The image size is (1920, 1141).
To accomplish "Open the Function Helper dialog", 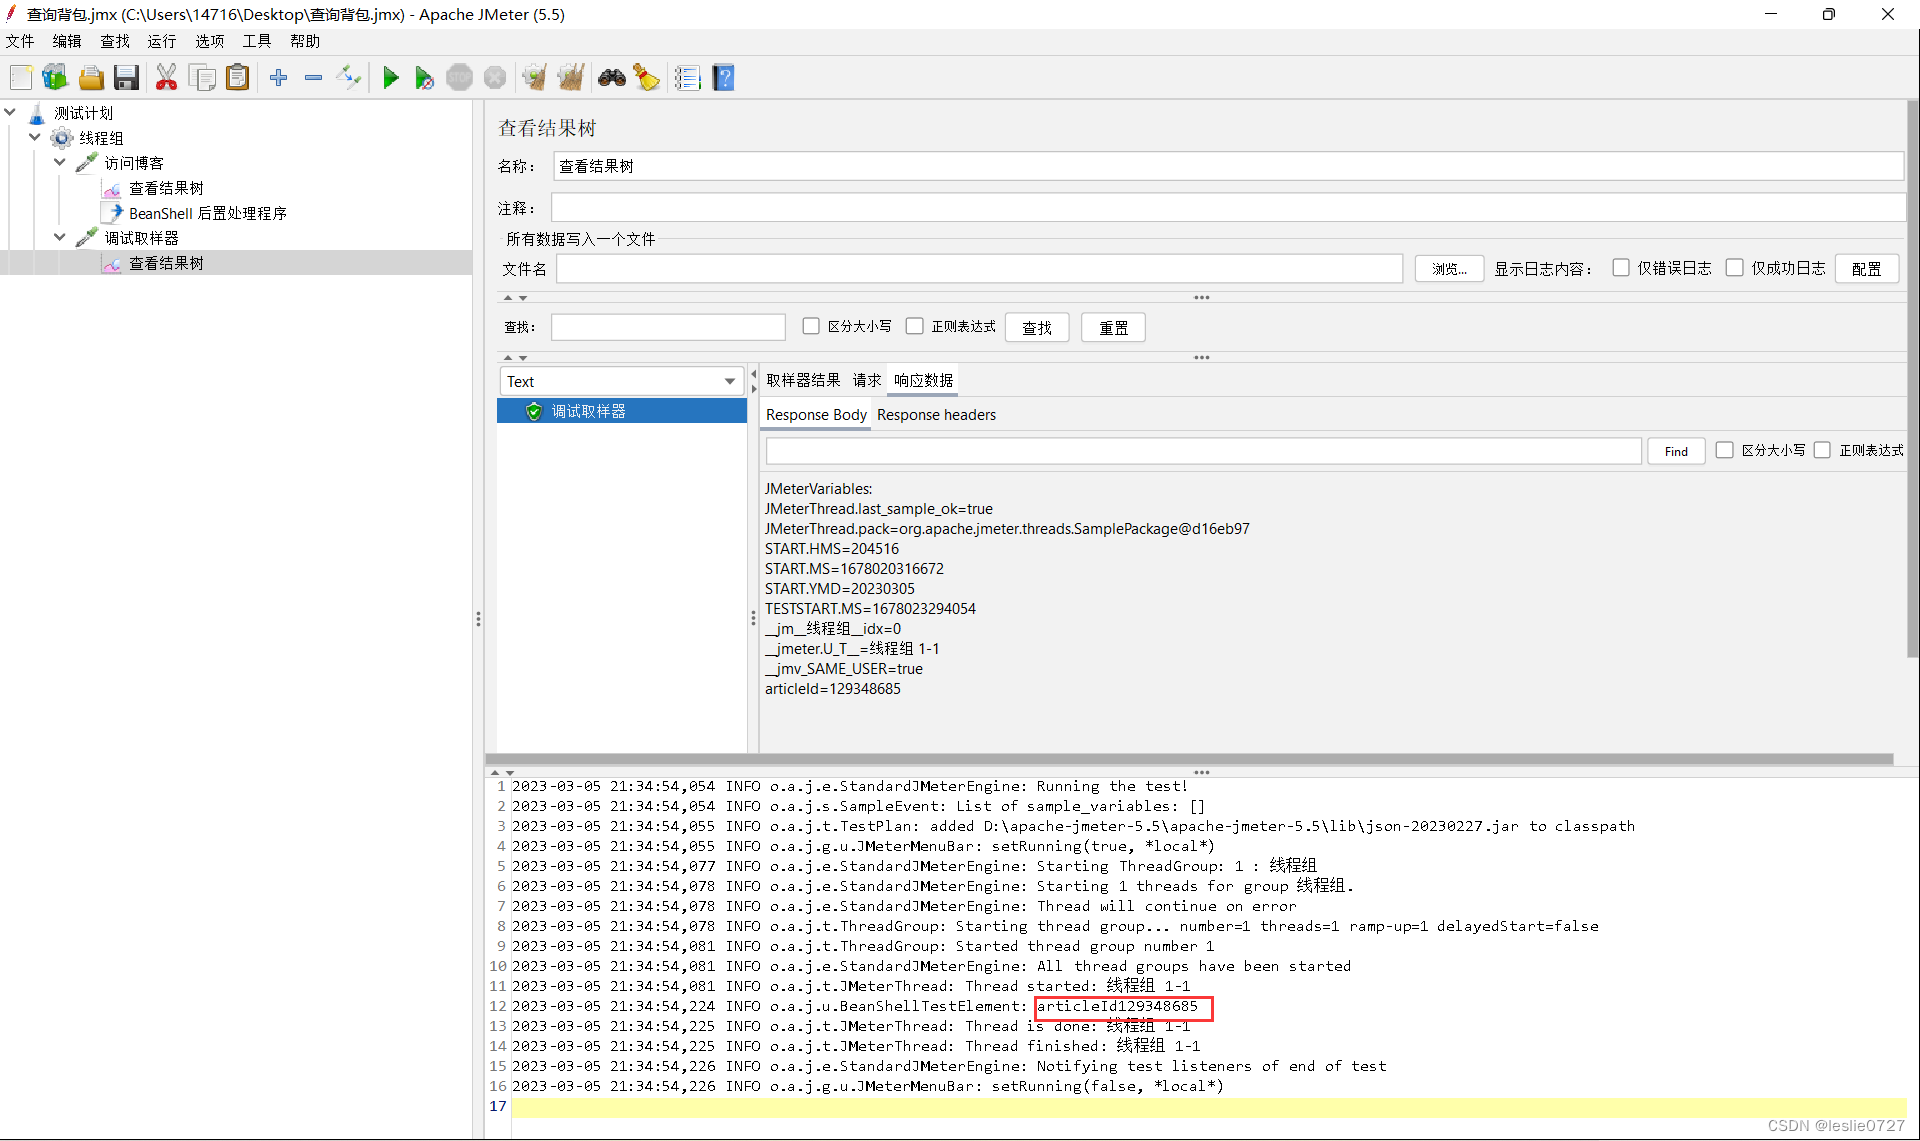I will [x=646, y=77].
